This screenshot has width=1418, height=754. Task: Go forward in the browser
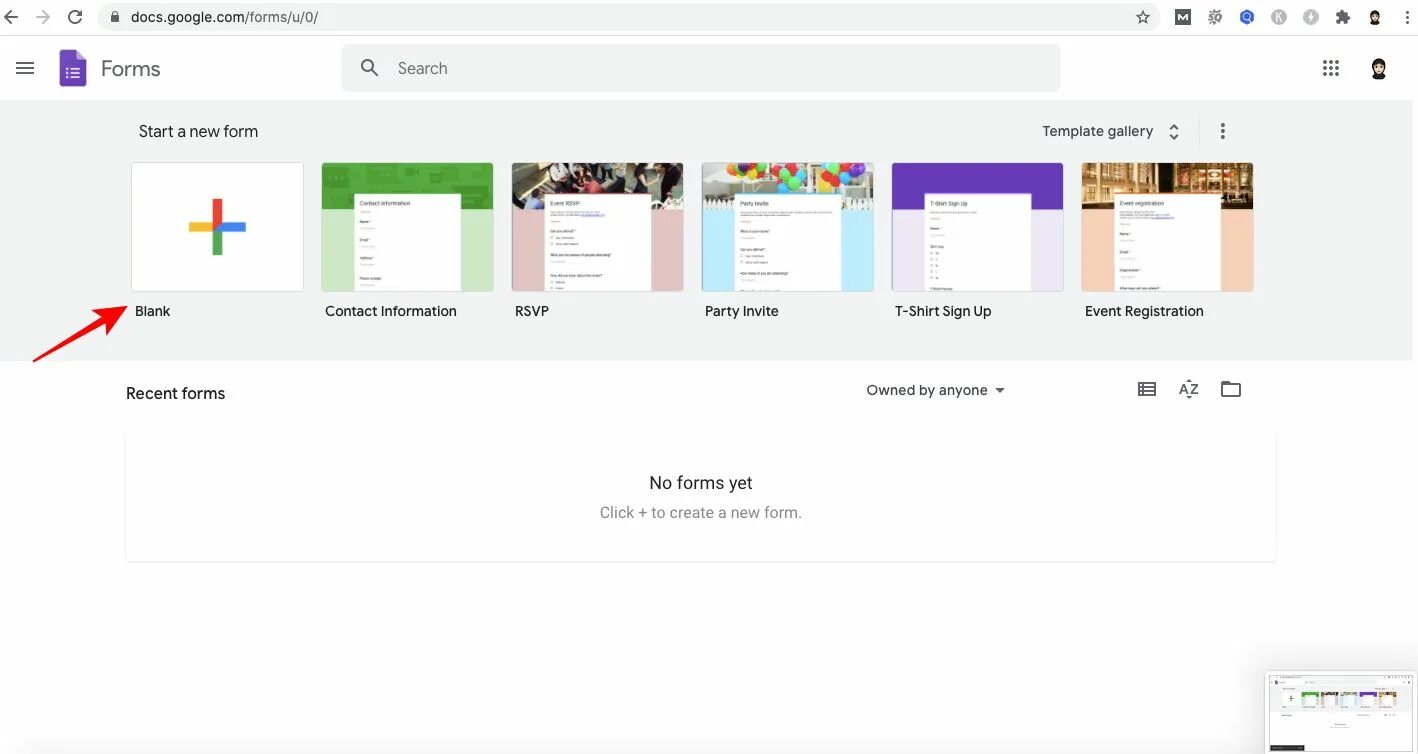pyautogui.click(x=42, y=17)
